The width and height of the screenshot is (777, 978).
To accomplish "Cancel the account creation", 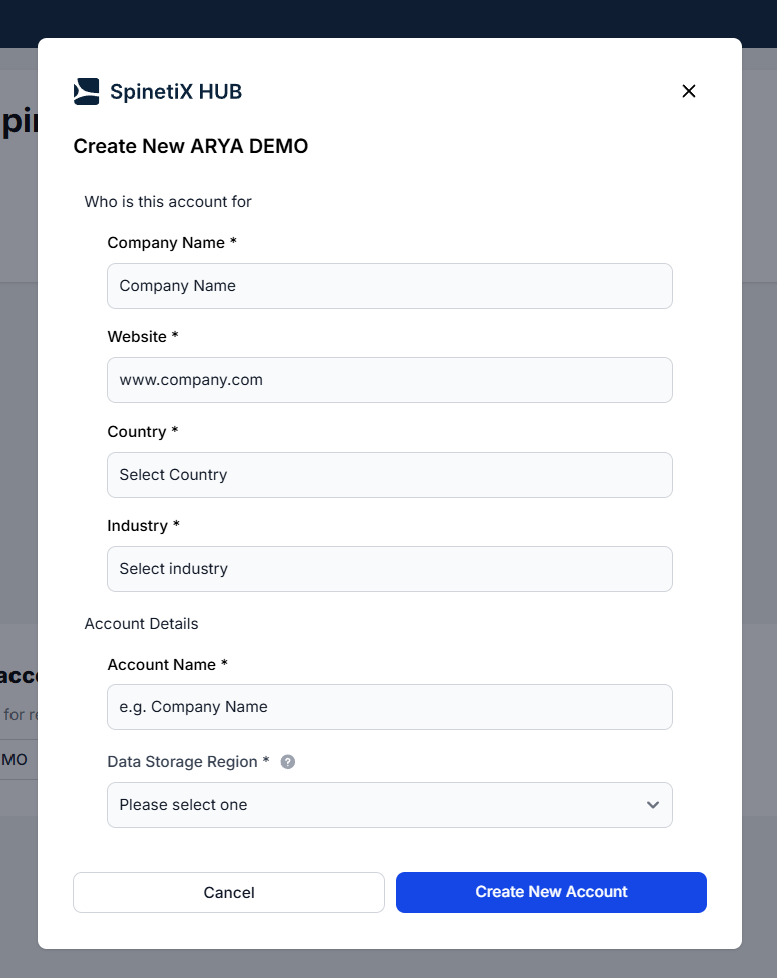I will tap(229, 893).
